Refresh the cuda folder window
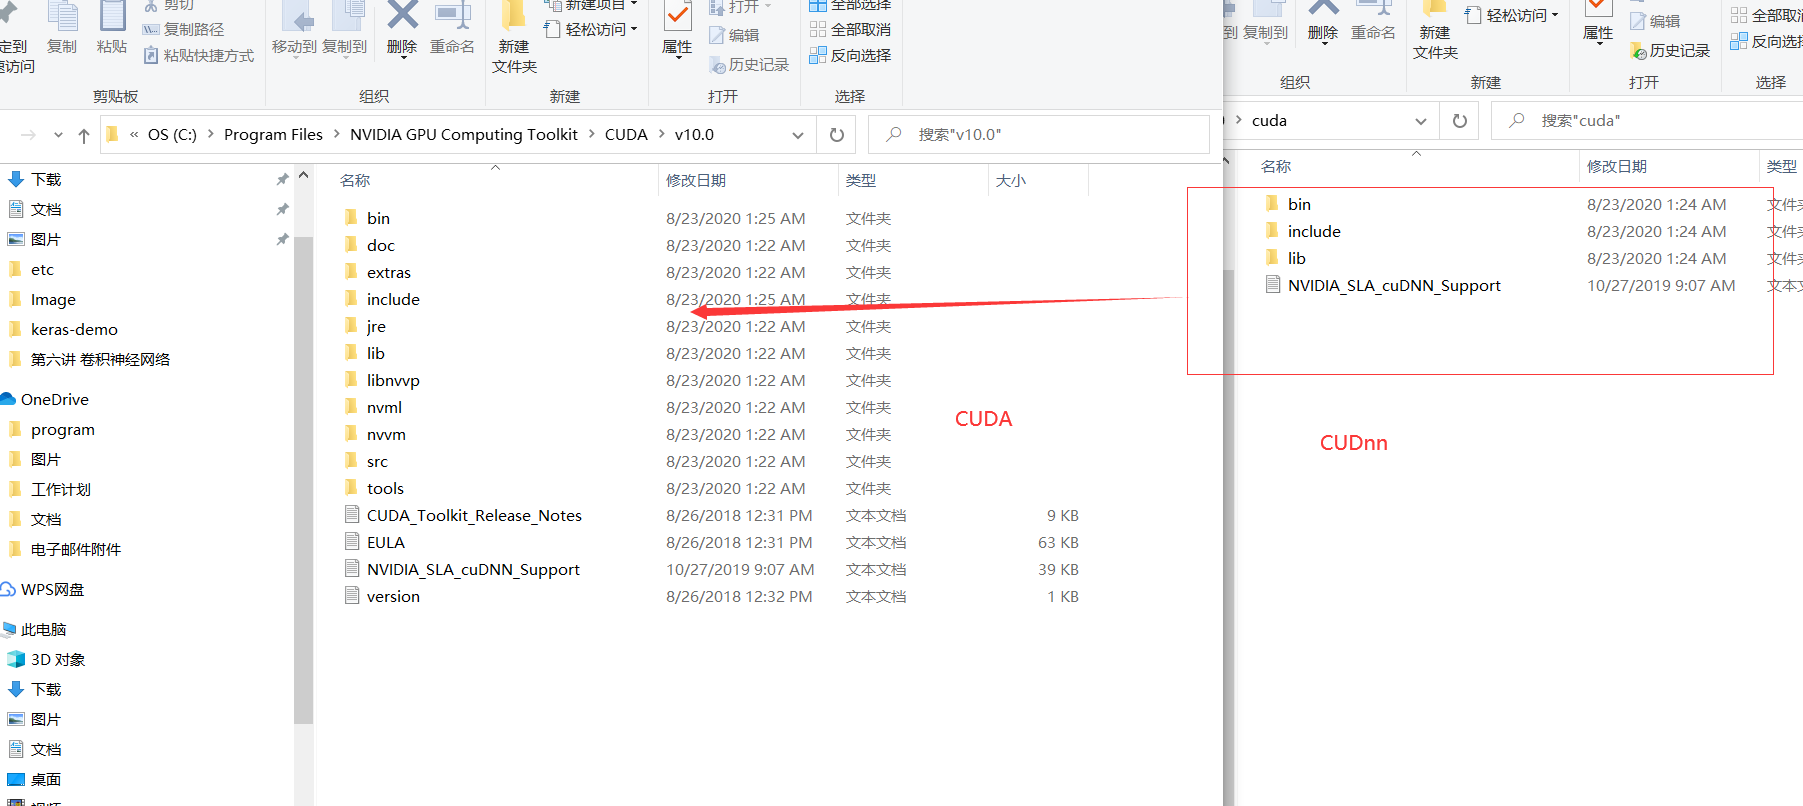Image resolution: width=1803 pixels, height=806 pixels. point(1460,121)
